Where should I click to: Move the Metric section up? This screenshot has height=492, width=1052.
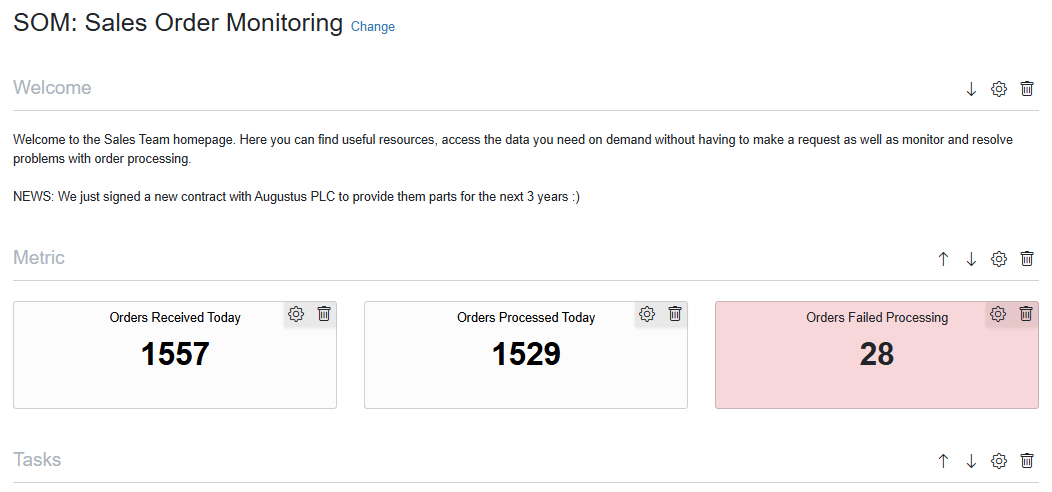(x=943, y=258)
